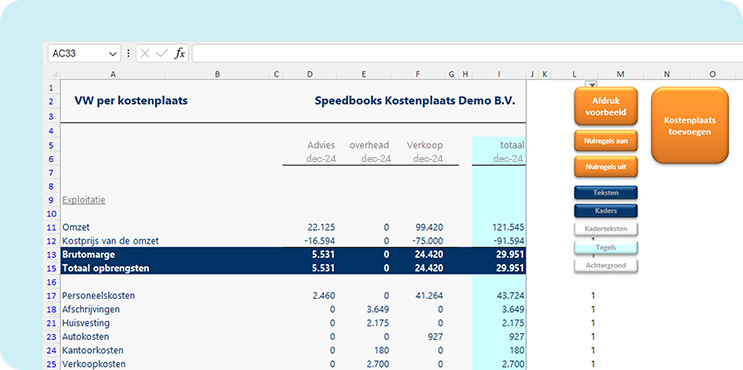Select row 11 header

(51, 227)
